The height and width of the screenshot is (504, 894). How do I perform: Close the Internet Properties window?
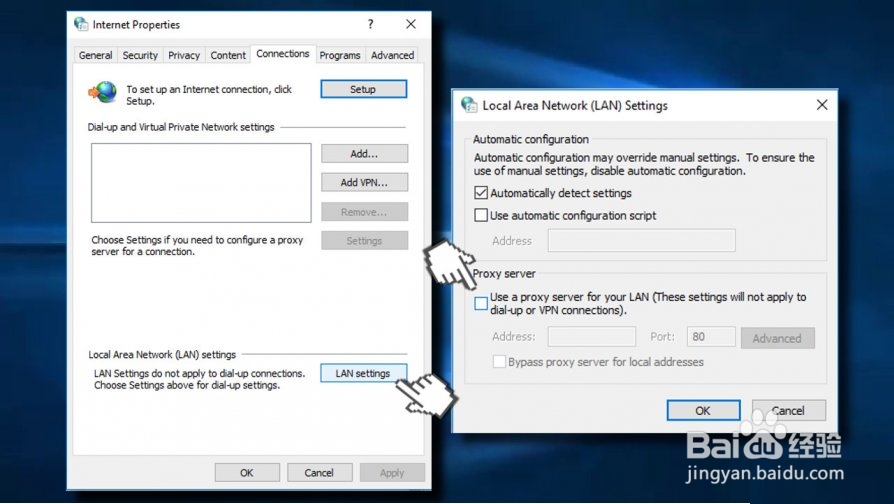coord(411,24)
